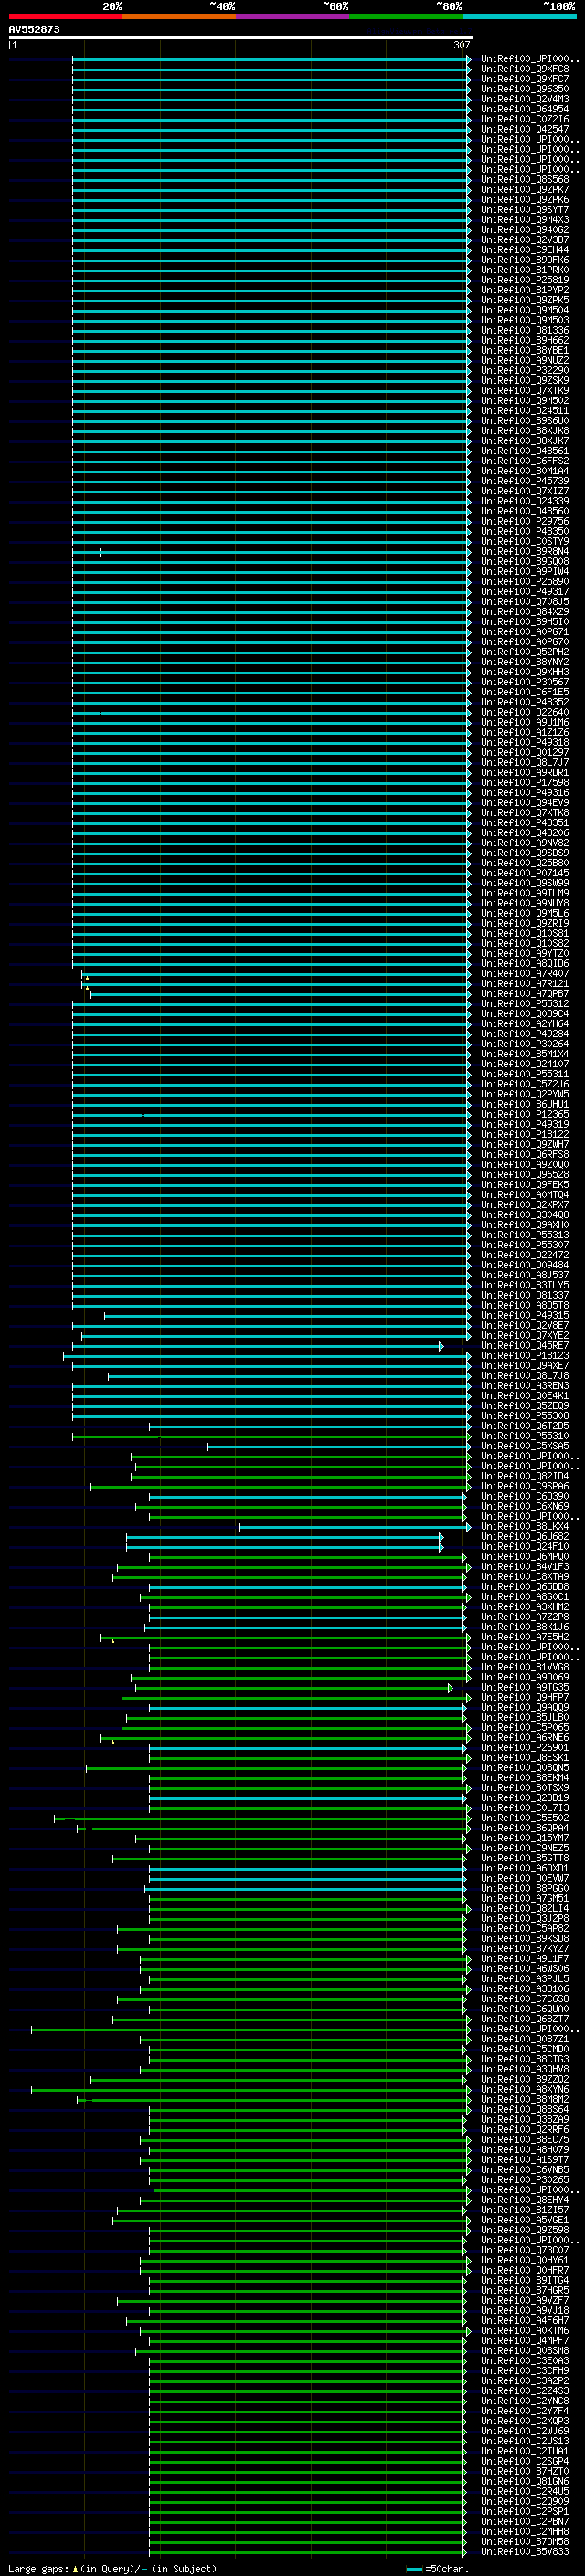Select the AV552873 query name
585x2576 pixels.
click(34, 29)
